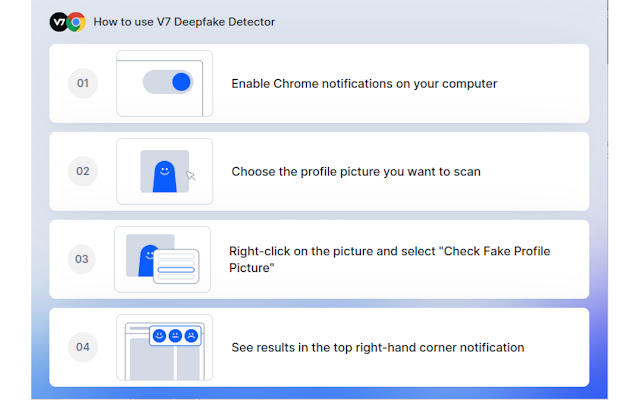Viewport: 640px width, 400px height.
Task: Click the sad face in results notification
Action: [191, 336]
